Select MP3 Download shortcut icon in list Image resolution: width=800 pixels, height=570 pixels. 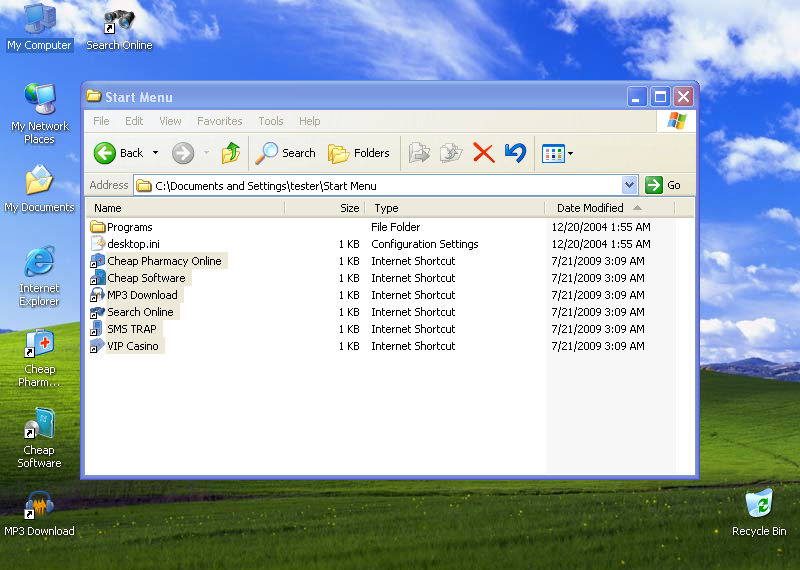(97, 295)
